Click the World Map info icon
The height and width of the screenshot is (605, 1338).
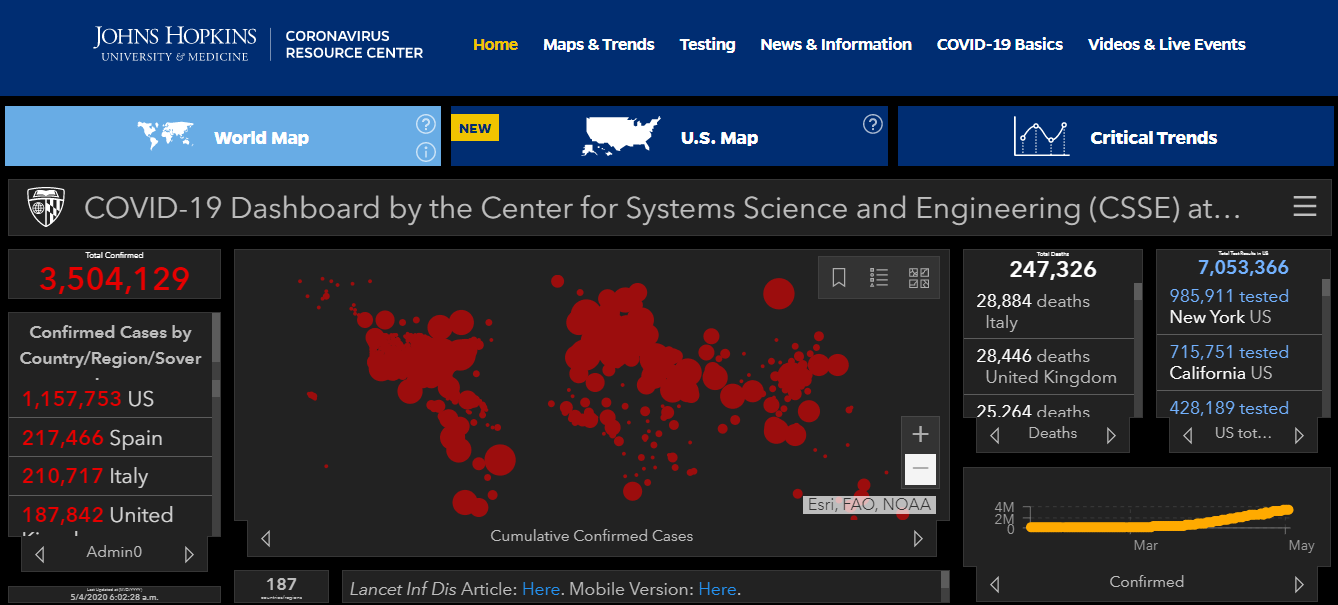(x=426, y=152)
